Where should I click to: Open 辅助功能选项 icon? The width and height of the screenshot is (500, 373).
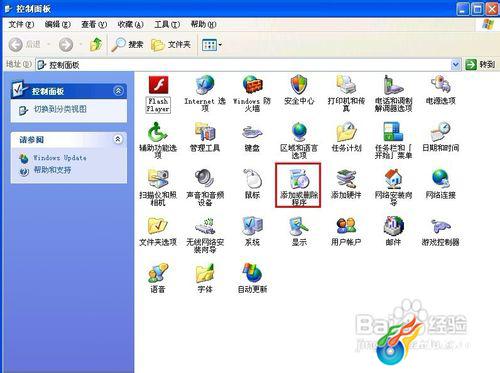(158, 140)
